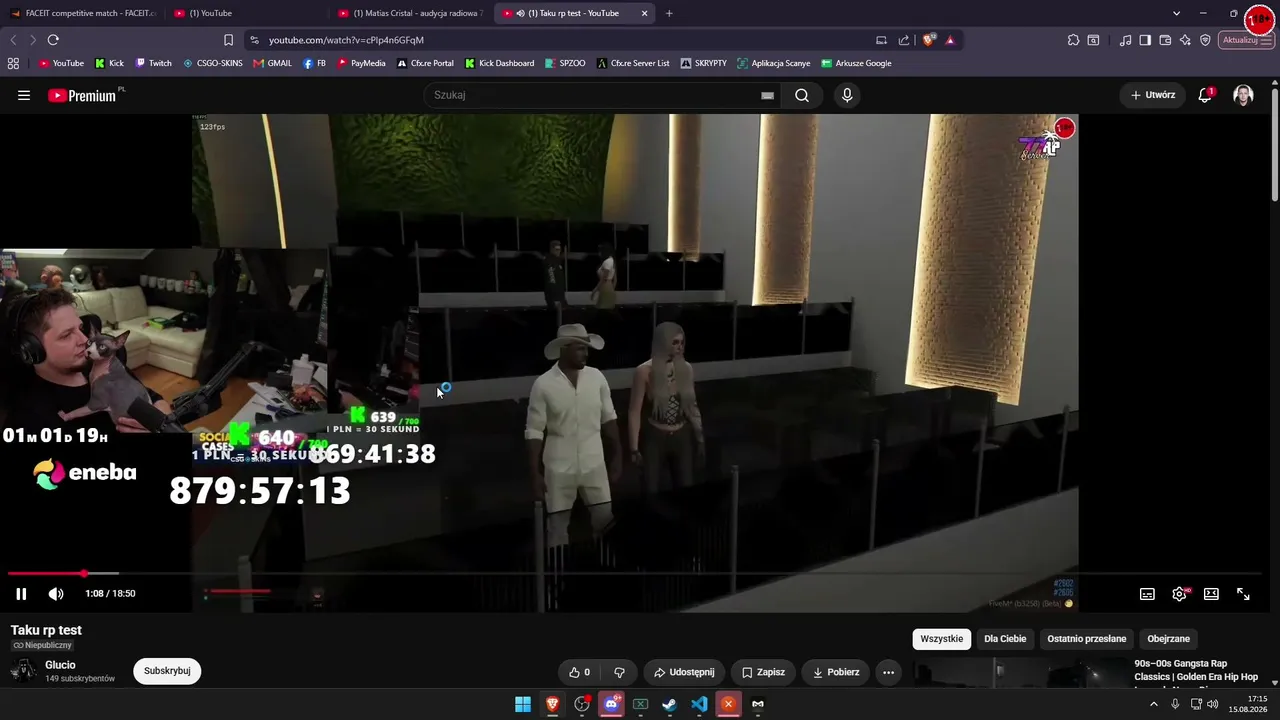Open the Kick Dashboard bookmark
1280x720 pixels.
[499, 63]
